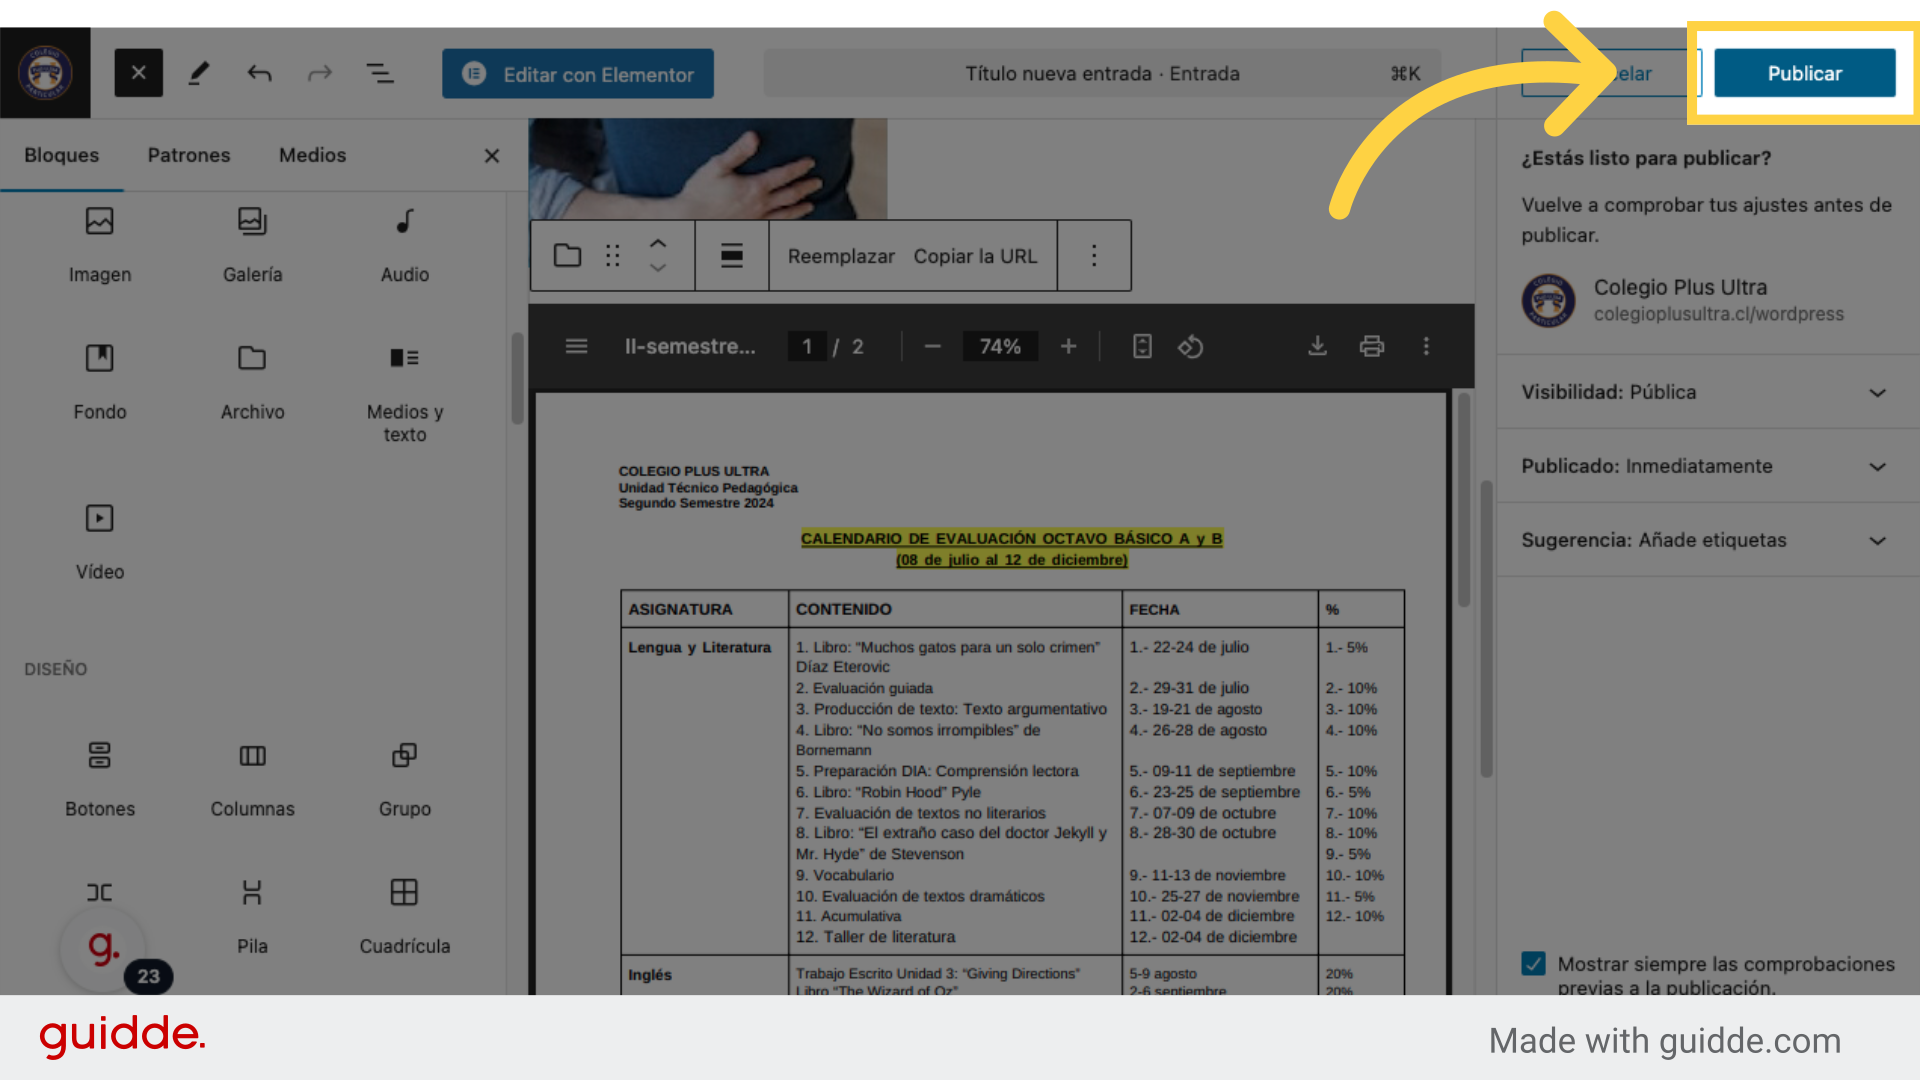Download the PDF file

tap(1317, 346)
